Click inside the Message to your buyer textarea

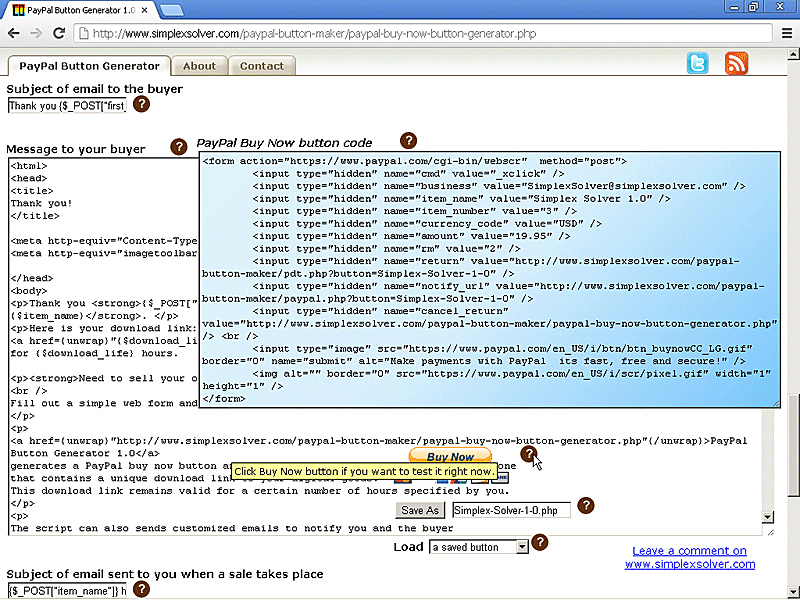pos(102,347)
